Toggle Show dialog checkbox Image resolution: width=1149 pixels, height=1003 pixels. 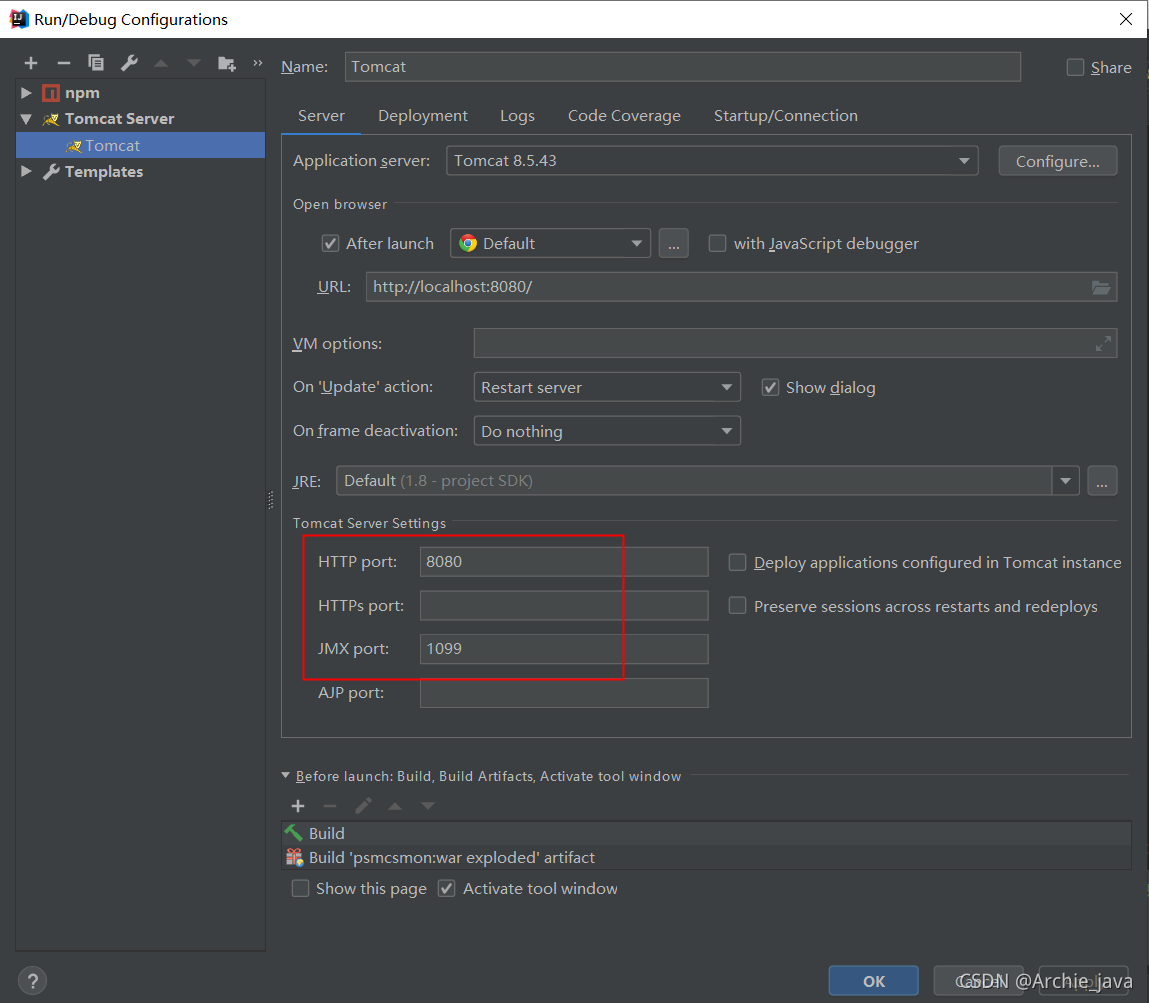pos(770,388)
